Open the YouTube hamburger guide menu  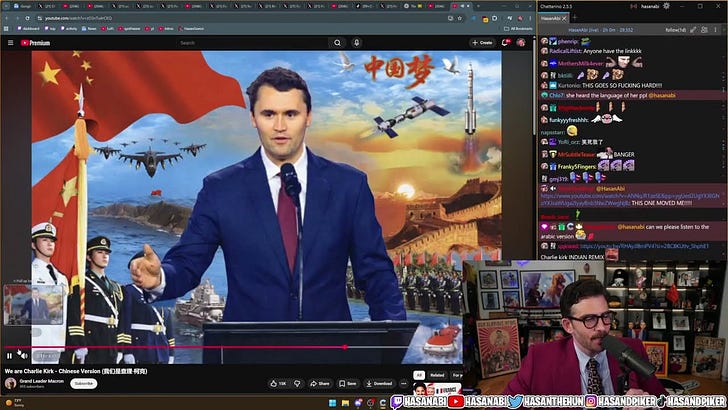coord(10,43)
